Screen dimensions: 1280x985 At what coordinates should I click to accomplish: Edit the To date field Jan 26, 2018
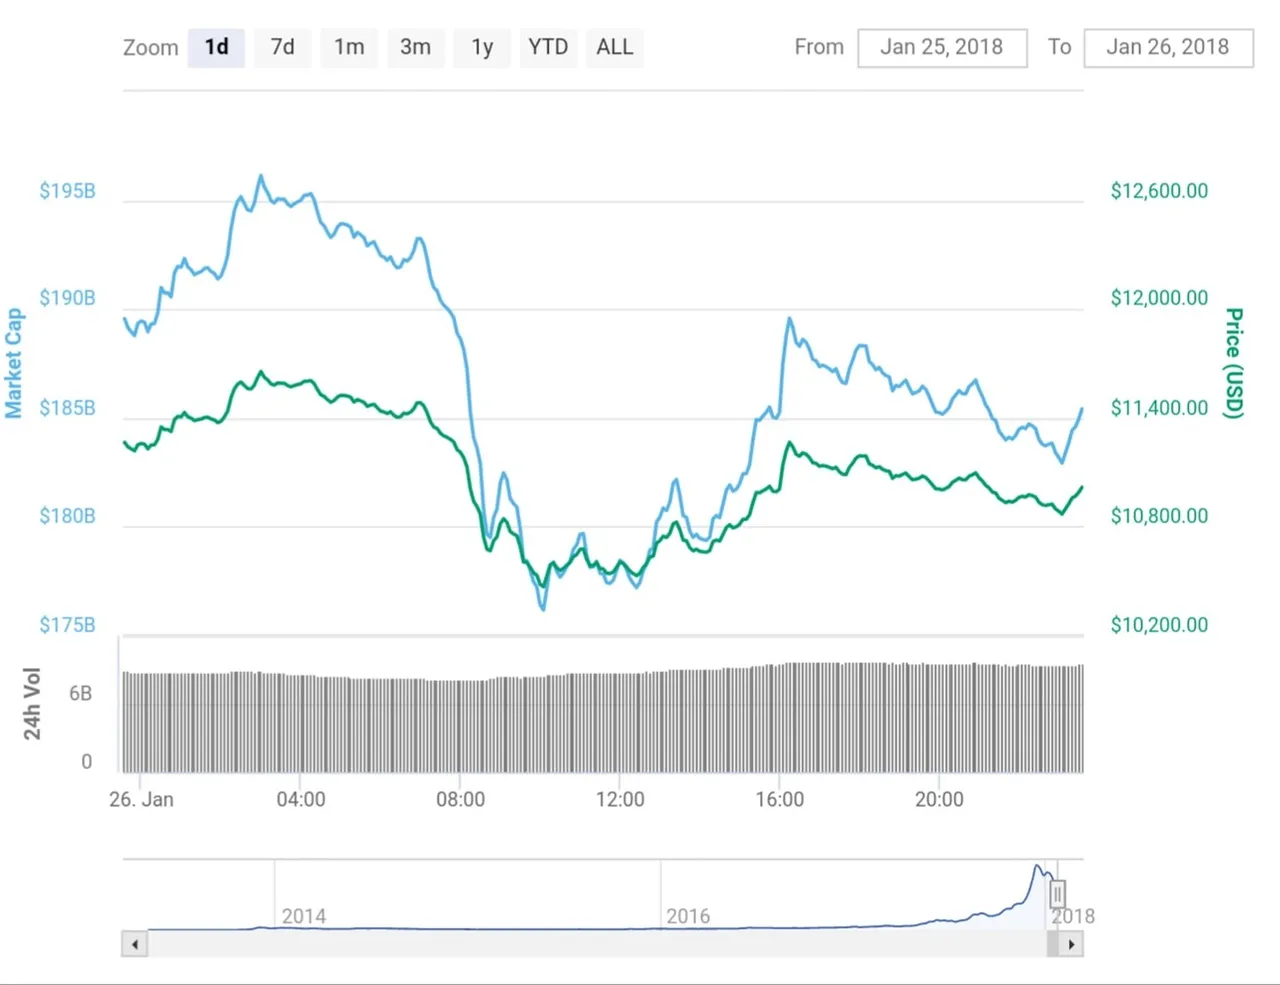1168,47
